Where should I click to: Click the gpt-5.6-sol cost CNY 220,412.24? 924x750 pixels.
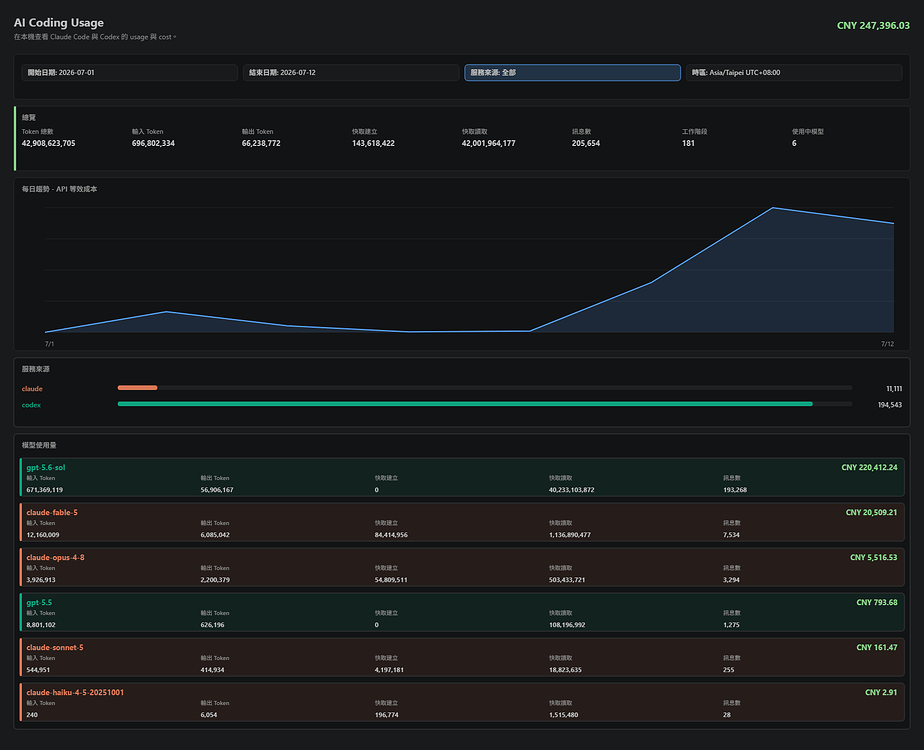point(869,467)
